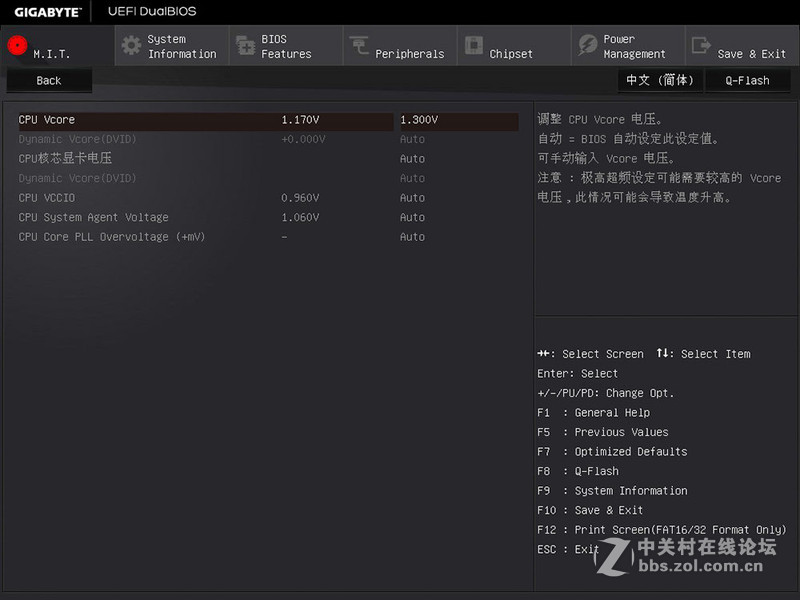
Task: Switch to BIOS Features tab
Action: 286,46
